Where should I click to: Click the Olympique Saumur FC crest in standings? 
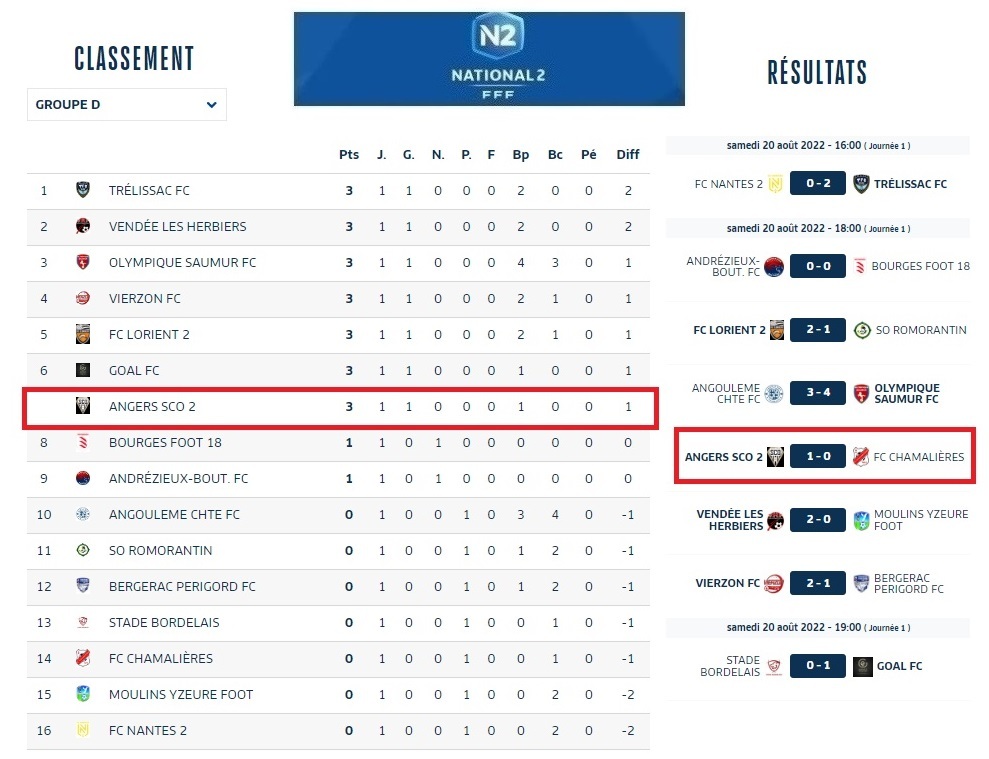(83, 262)
